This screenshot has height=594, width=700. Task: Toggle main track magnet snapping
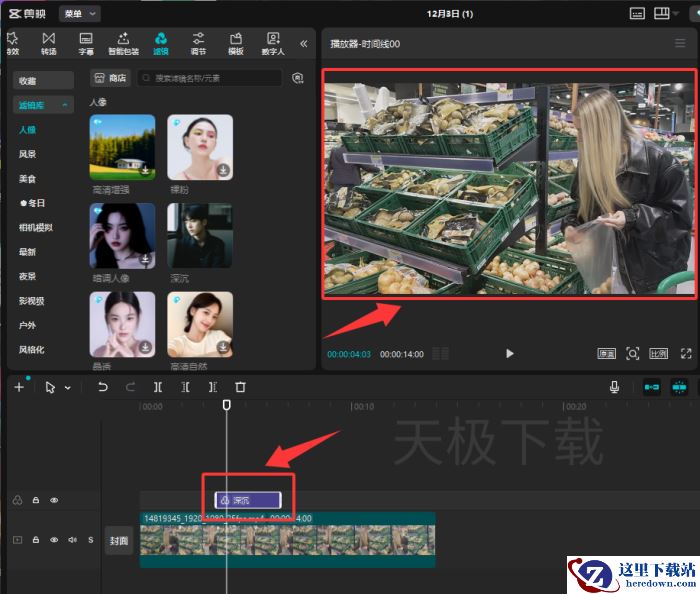click(x=652, y=387)
